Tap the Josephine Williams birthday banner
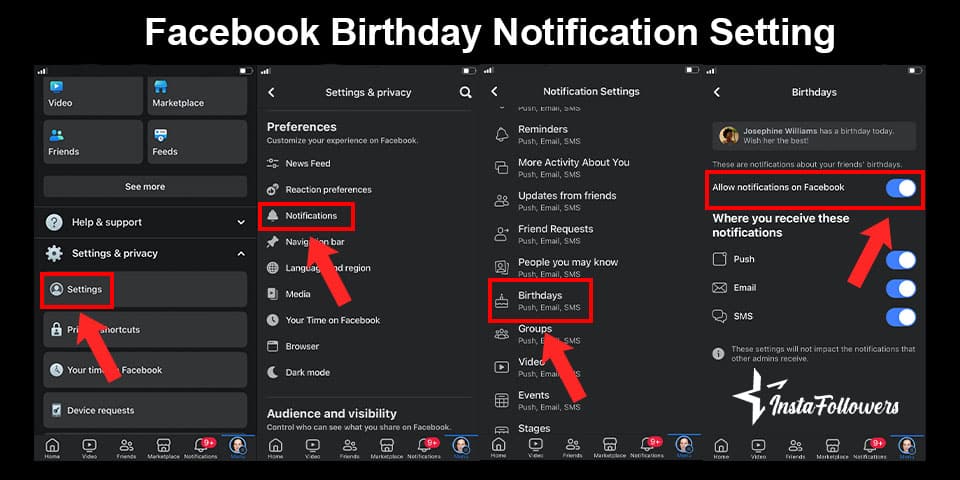The width and height of the screenshot is (960, 480). (814, 136)
